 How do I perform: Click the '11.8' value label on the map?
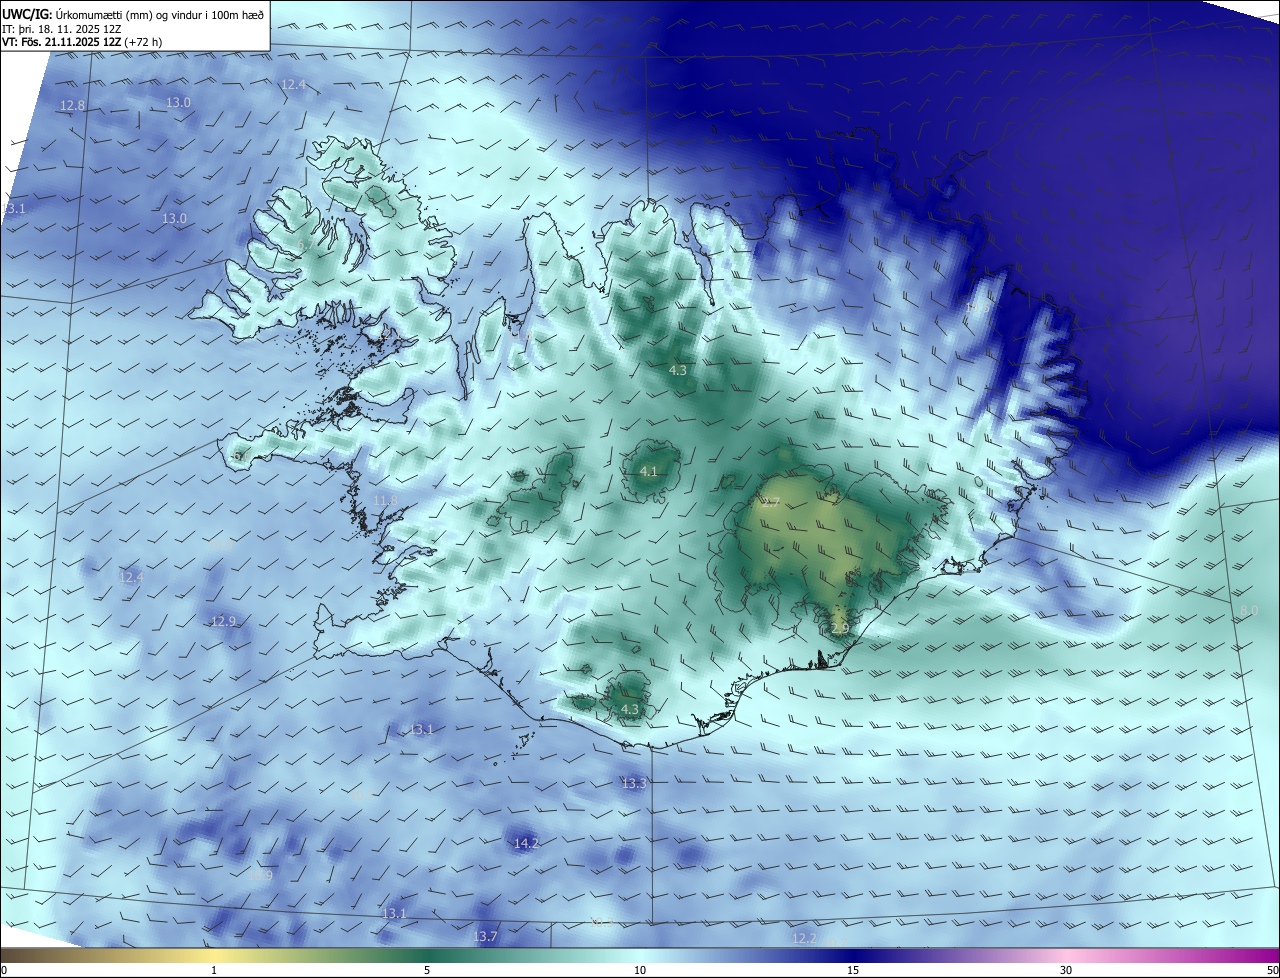385,500
